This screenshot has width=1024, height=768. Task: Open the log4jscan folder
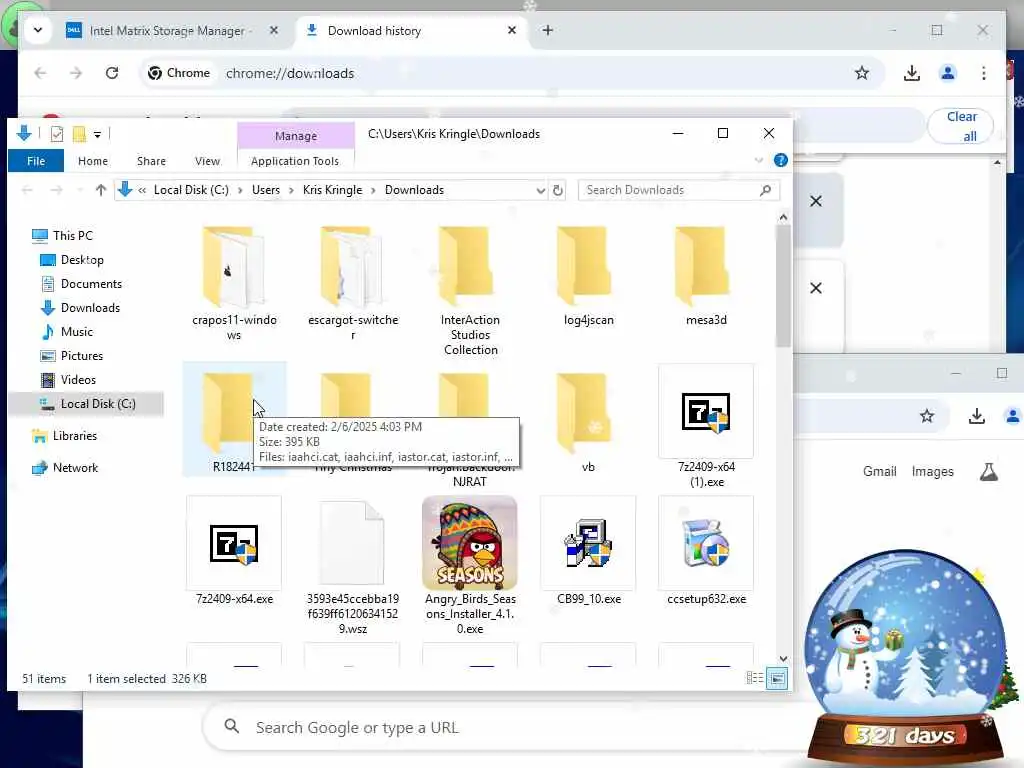588,276
